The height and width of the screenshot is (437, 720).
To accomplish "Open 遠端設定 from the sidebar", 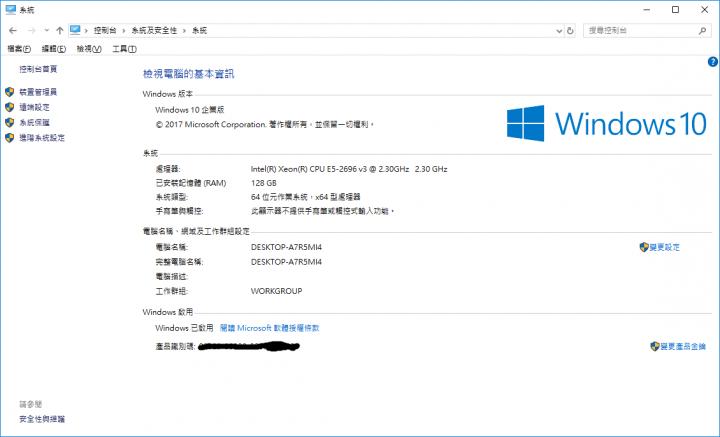I will tap(34, 107).
